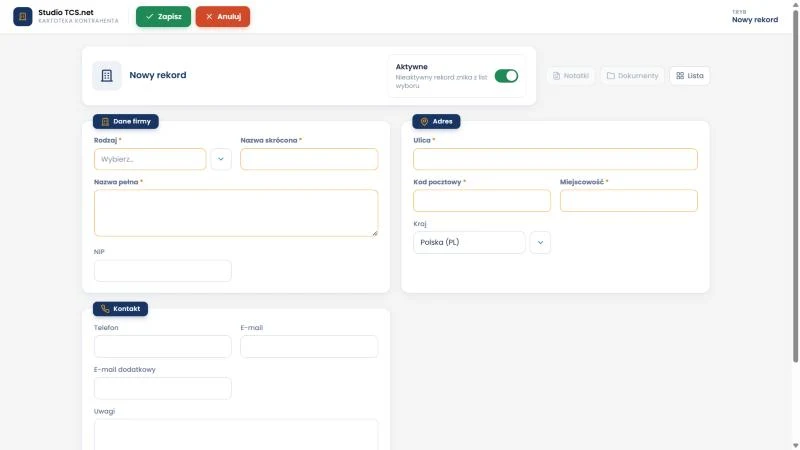Click the Rodzaj Wybierz... combo field
This screenshot has height=450, width=800.
point(150,159)
